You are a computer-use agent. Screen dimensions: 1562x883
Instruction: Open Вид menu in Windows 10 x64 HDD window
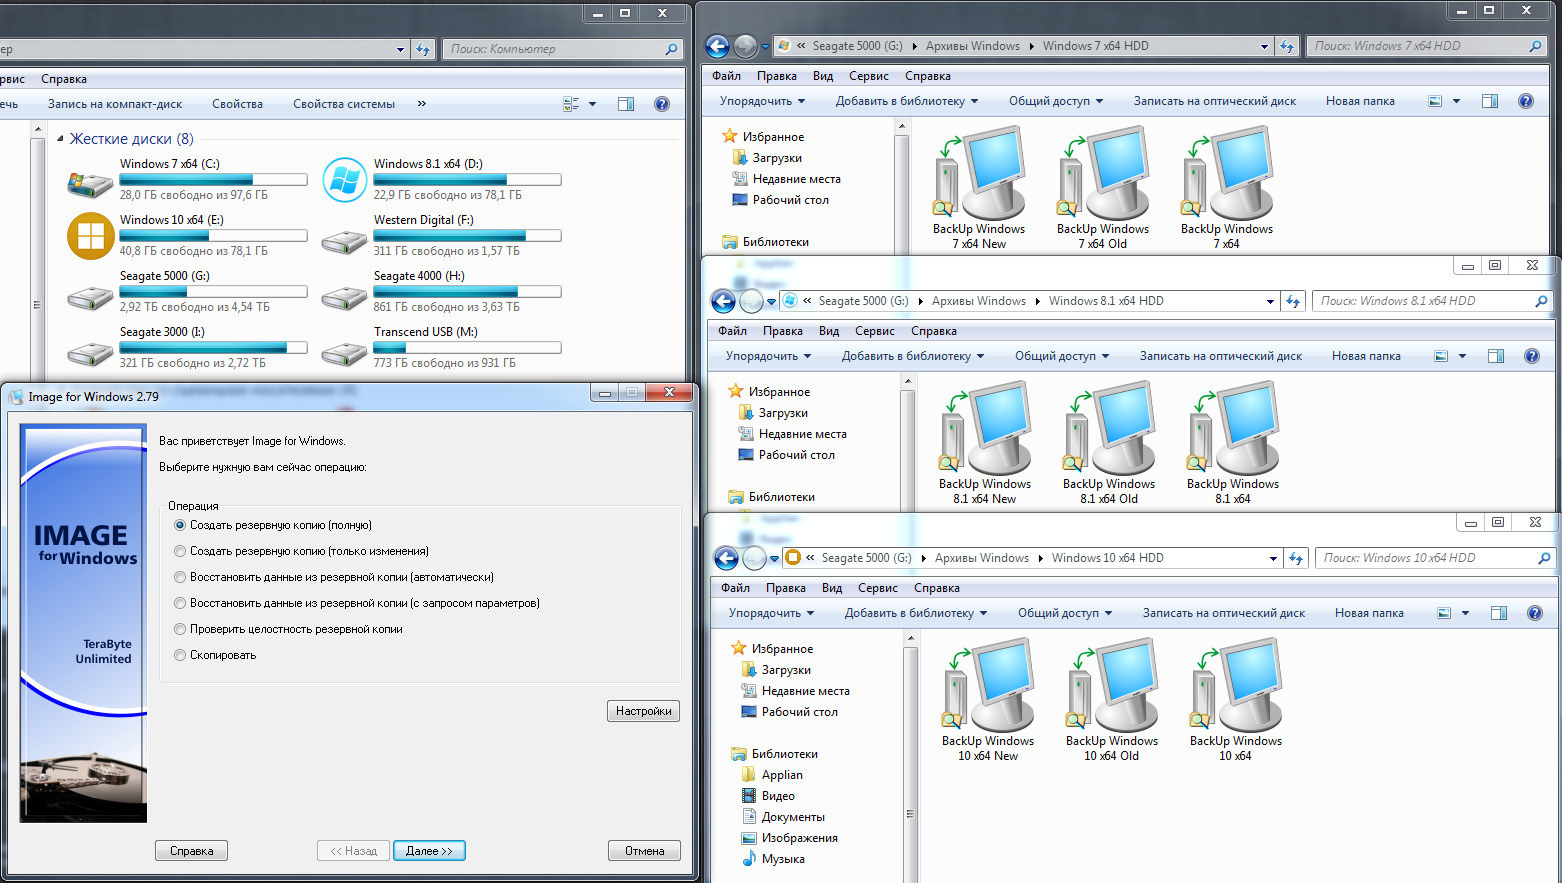click(832, 588)
